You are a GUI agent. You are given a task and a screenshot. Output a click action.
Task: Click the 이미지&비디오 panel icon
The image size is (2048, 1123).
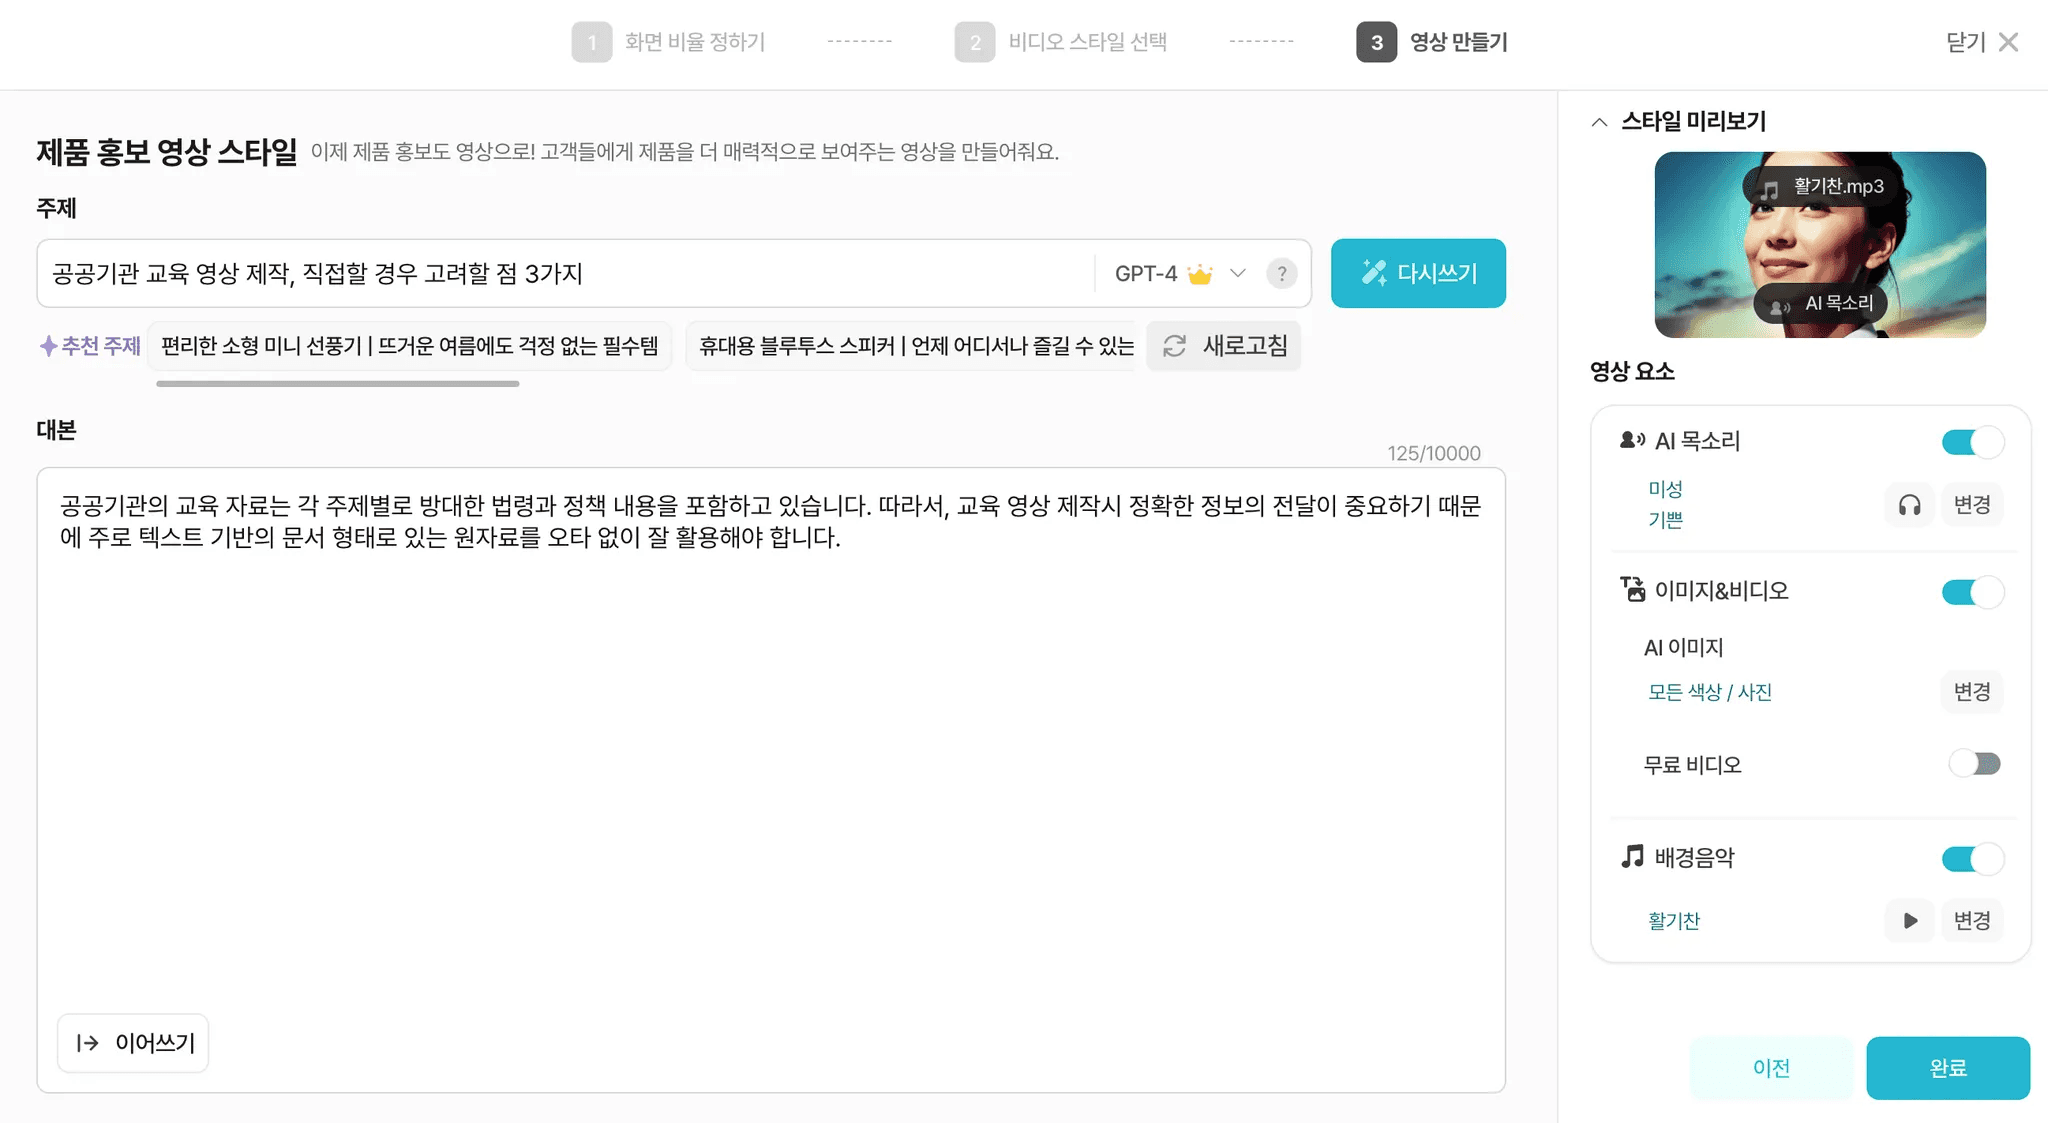1630,590
